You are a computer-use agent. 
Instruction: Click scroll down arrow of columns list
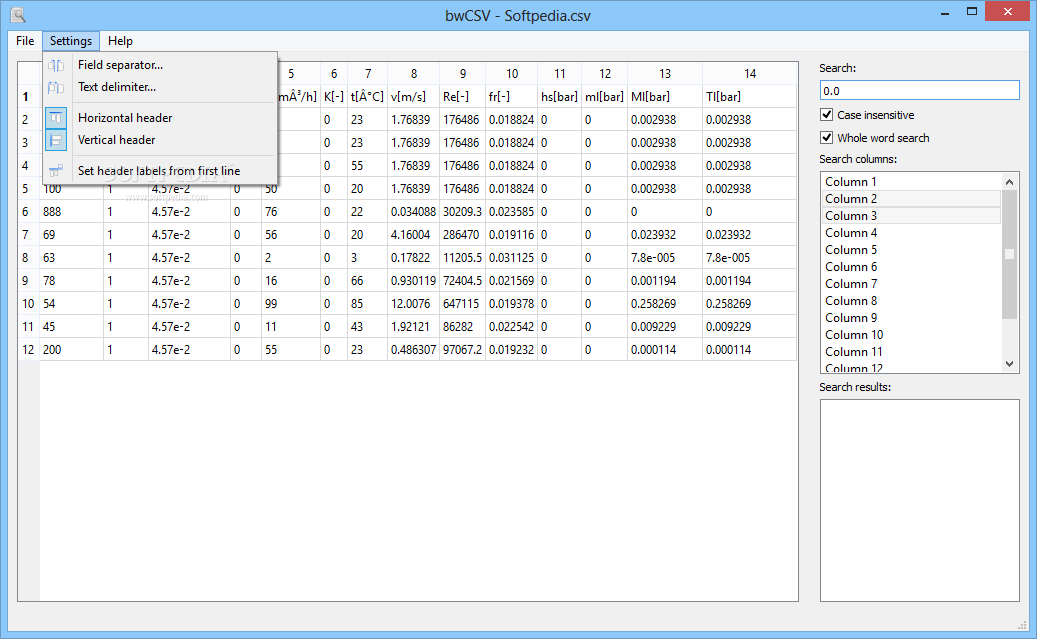[x=1009, y=364]
